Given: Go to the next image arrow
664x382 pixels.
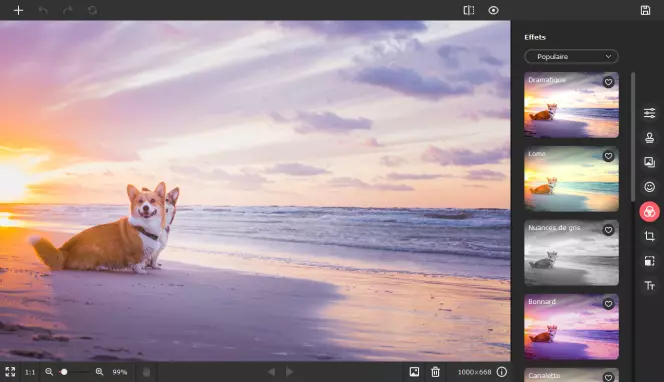Looking at the screenshot, I should [x=290, y=372].
